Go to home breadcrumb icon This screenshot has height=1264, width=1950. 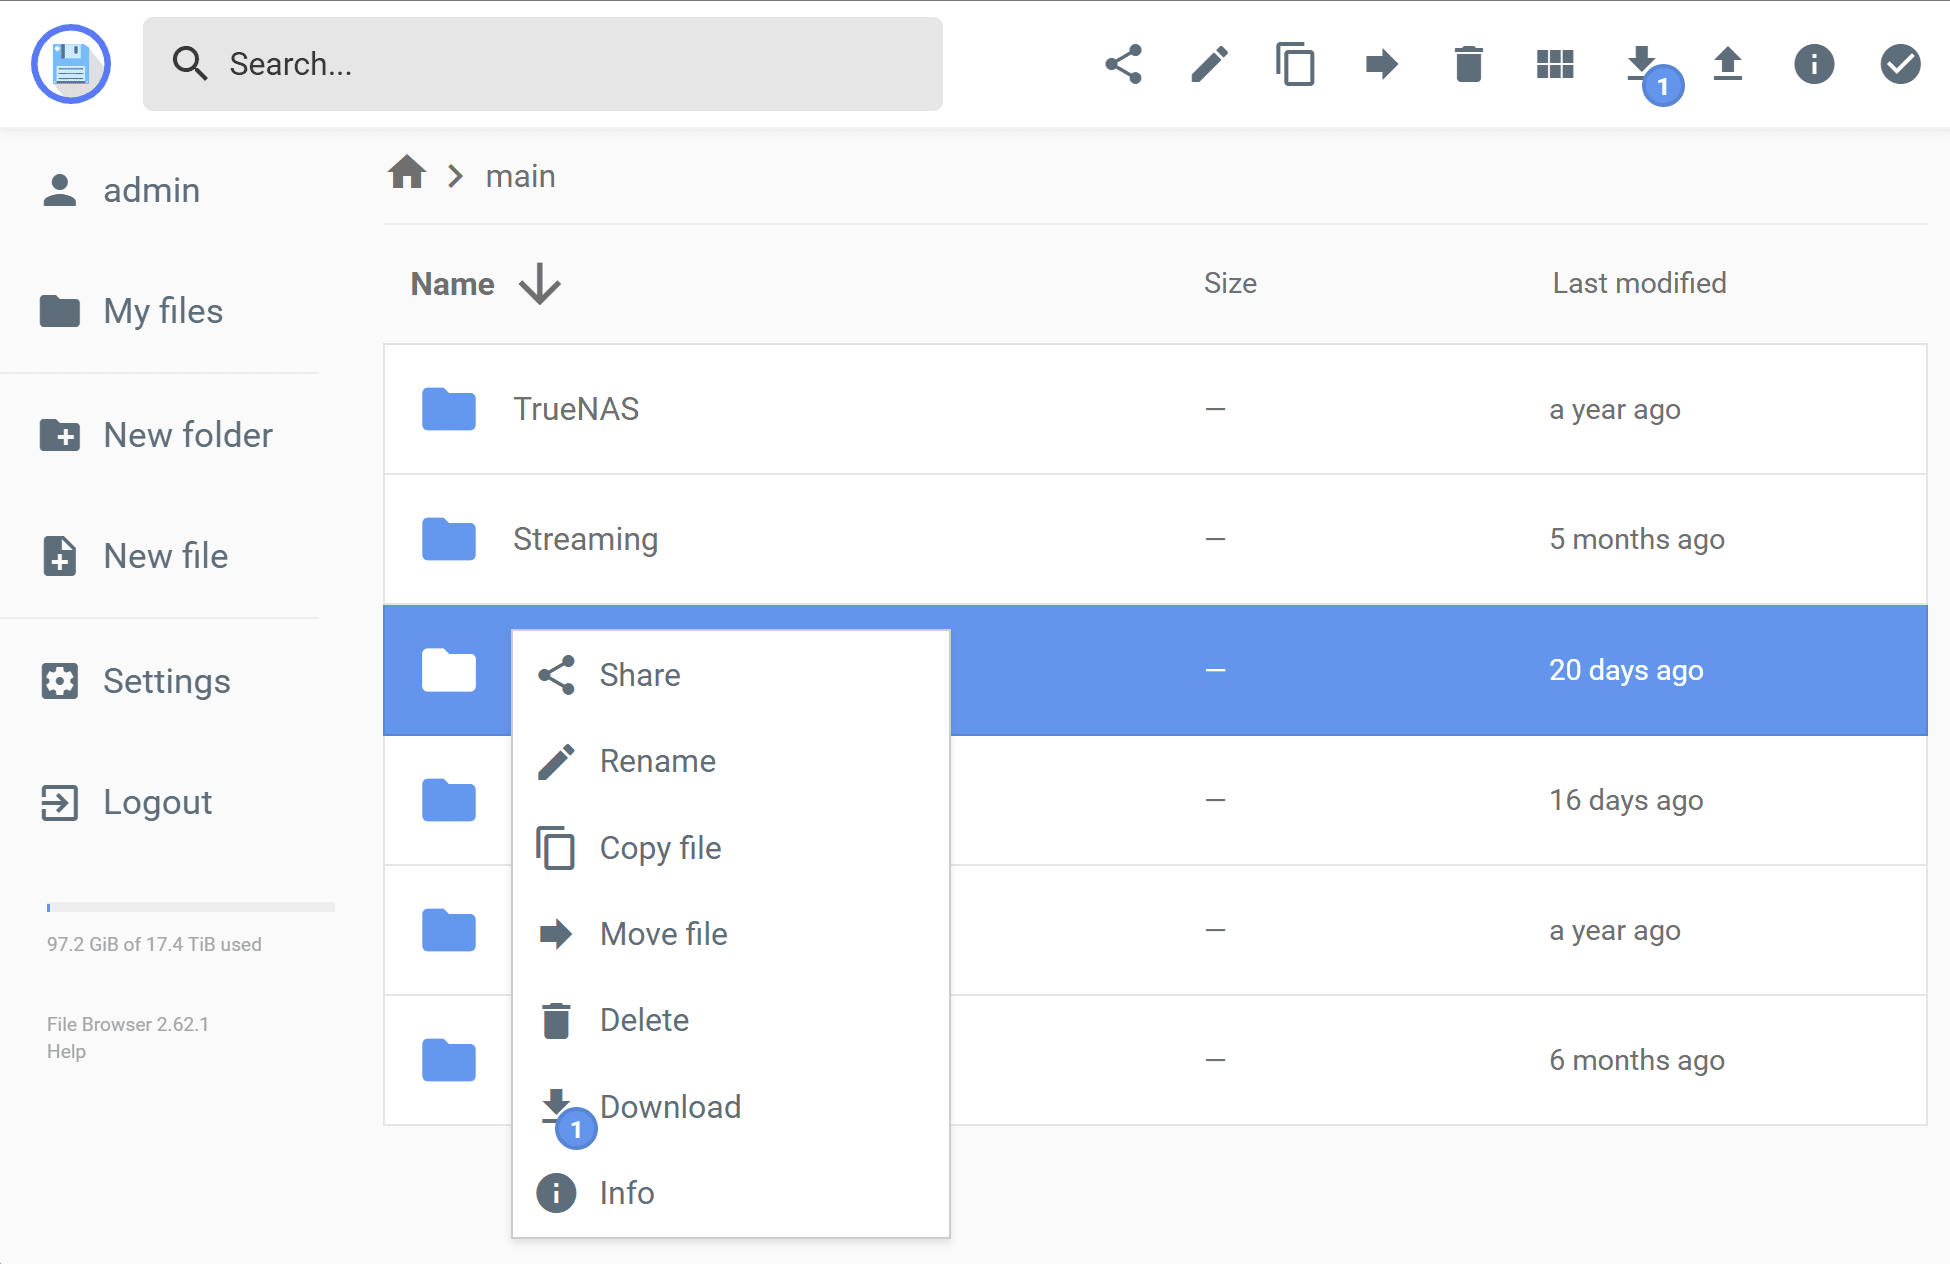click(407, 173)
